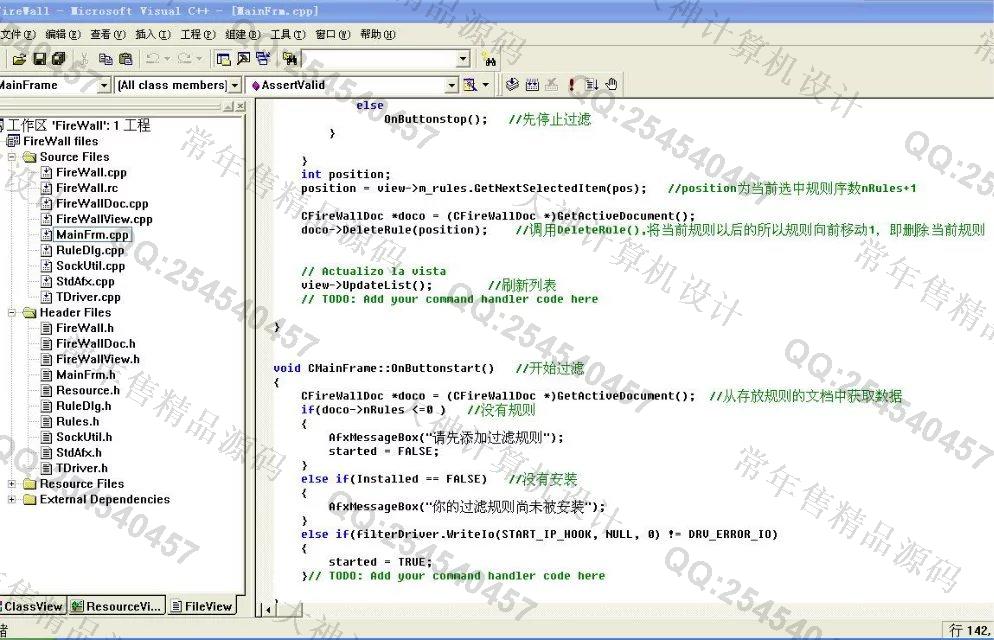
Task: Switch to the ClassView tab
Action: [32, 606]
